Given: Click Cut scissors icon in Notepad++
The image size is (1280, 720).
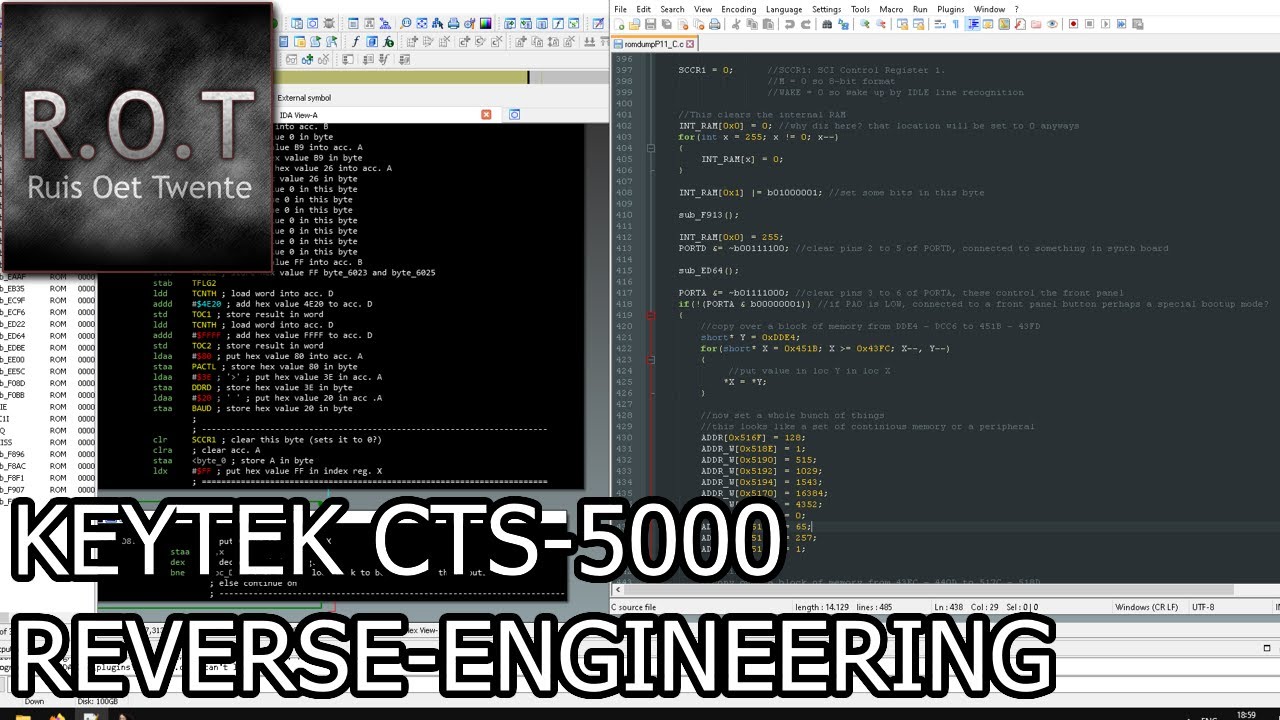Looking at the screenshot, I should [736, 23].
